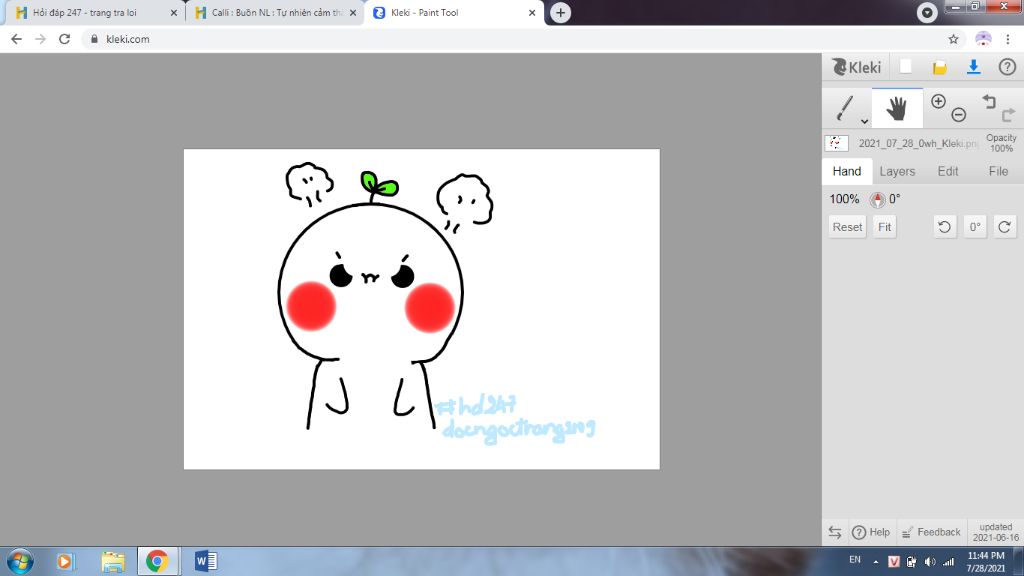Switch to the Hand tab
Viewport: 1024px width, 576px height.
(x=846, y=171)
